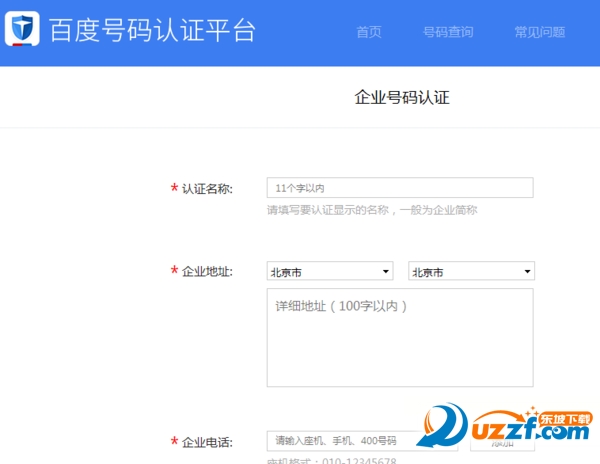Viewport: 600px width, 464px height.
Task: Open the 号码查询 navigation item
Action: tap(448, 32)
